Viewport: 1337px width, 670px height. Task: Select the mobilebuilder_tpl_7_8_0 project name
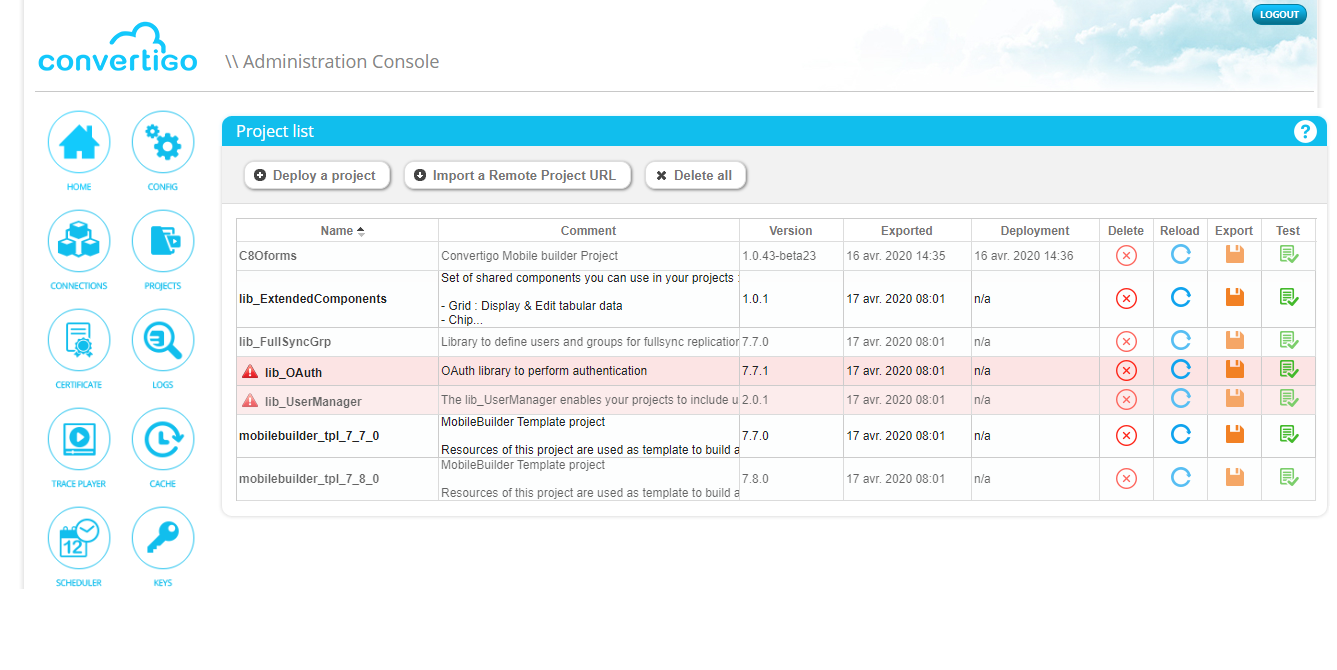point(309,479)
